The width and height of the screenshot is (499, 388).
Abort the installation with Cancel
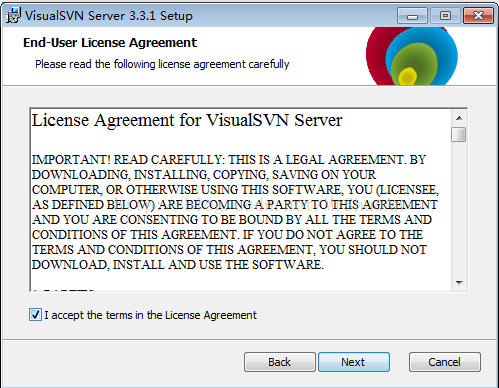[445, 362]
